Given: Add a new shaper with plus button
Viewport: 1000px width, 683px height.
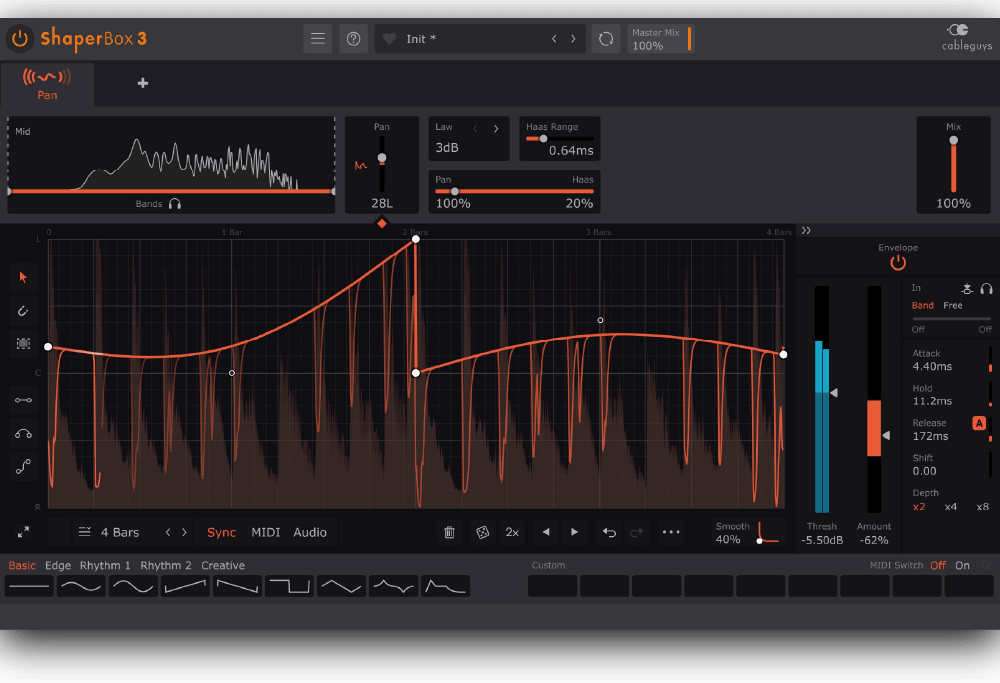Looking at the screenshot, I should tap(143, 83).
